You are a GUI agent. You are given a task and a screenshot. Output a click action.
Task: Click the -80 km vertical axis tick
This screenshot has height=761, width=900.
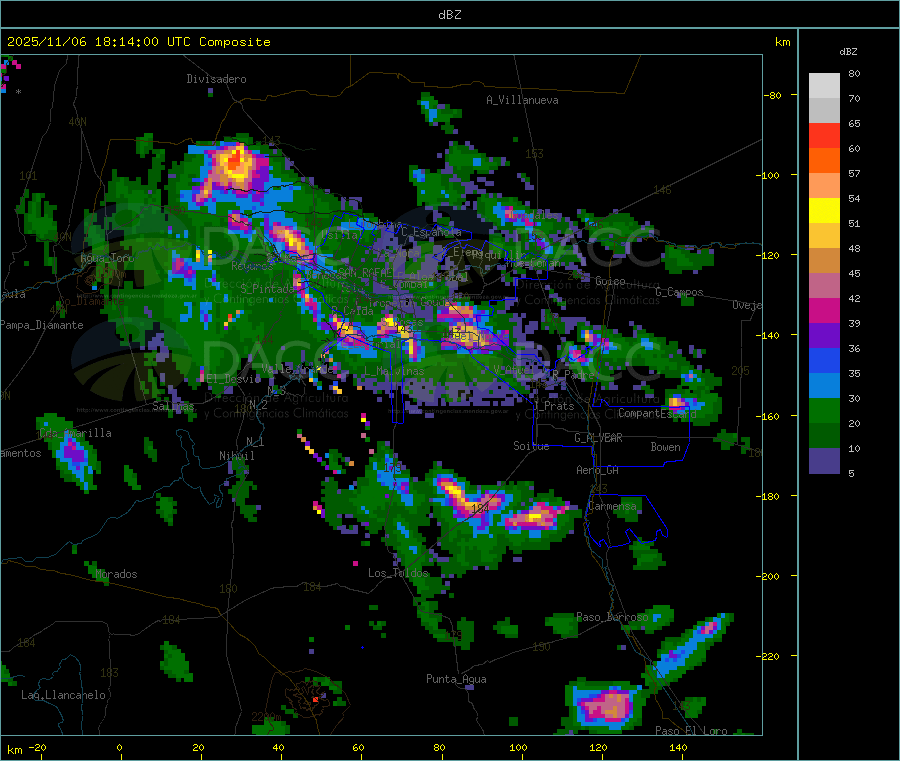[772, 95]
